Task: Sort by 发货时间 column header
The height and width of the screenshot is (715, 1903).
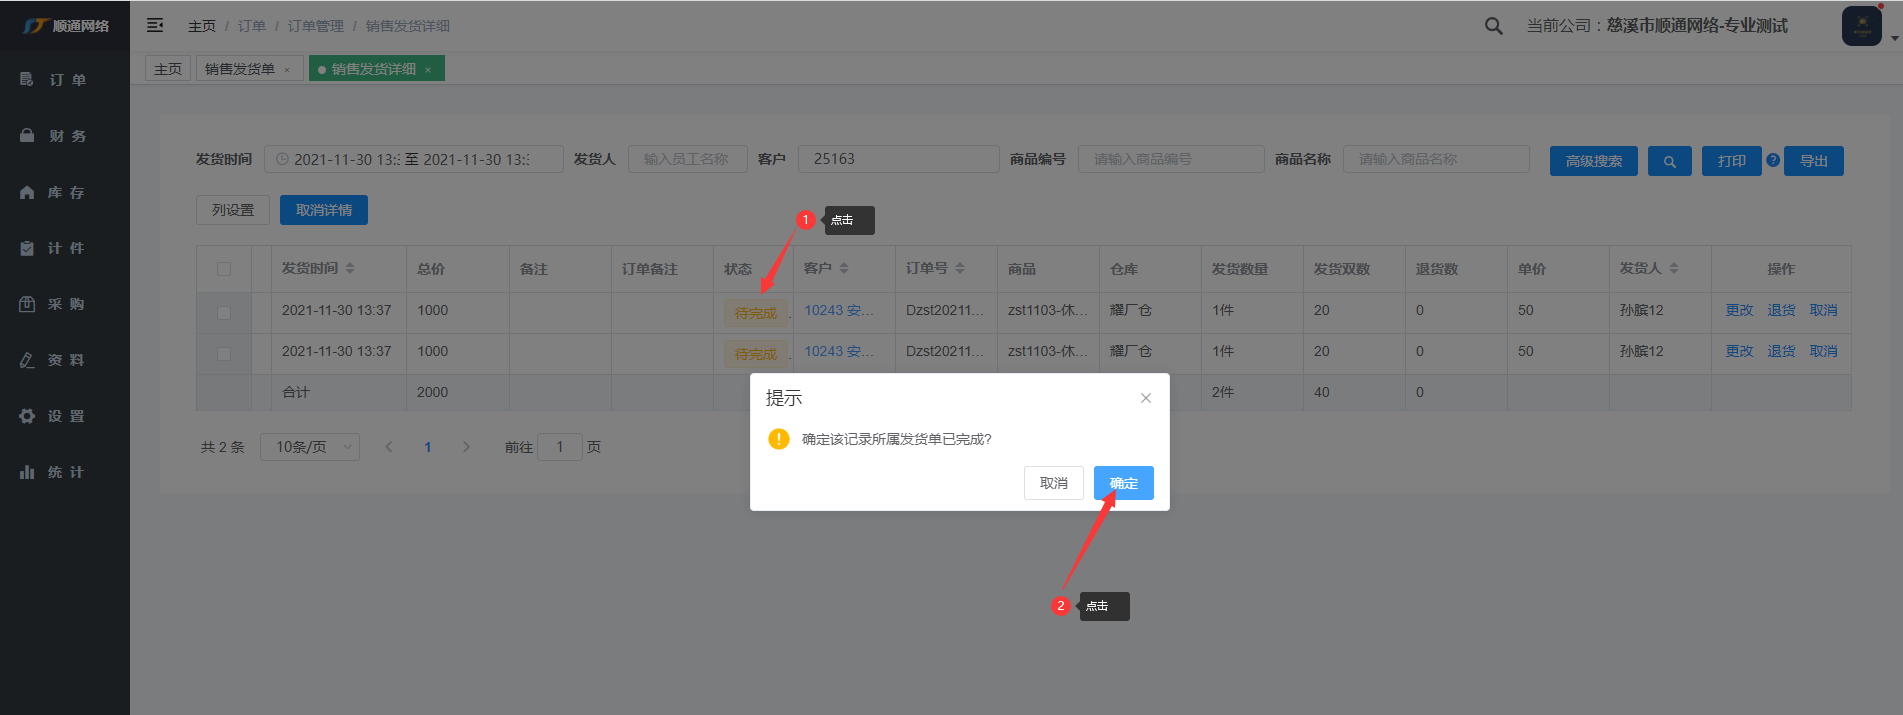Action: [x=317, y=269]
